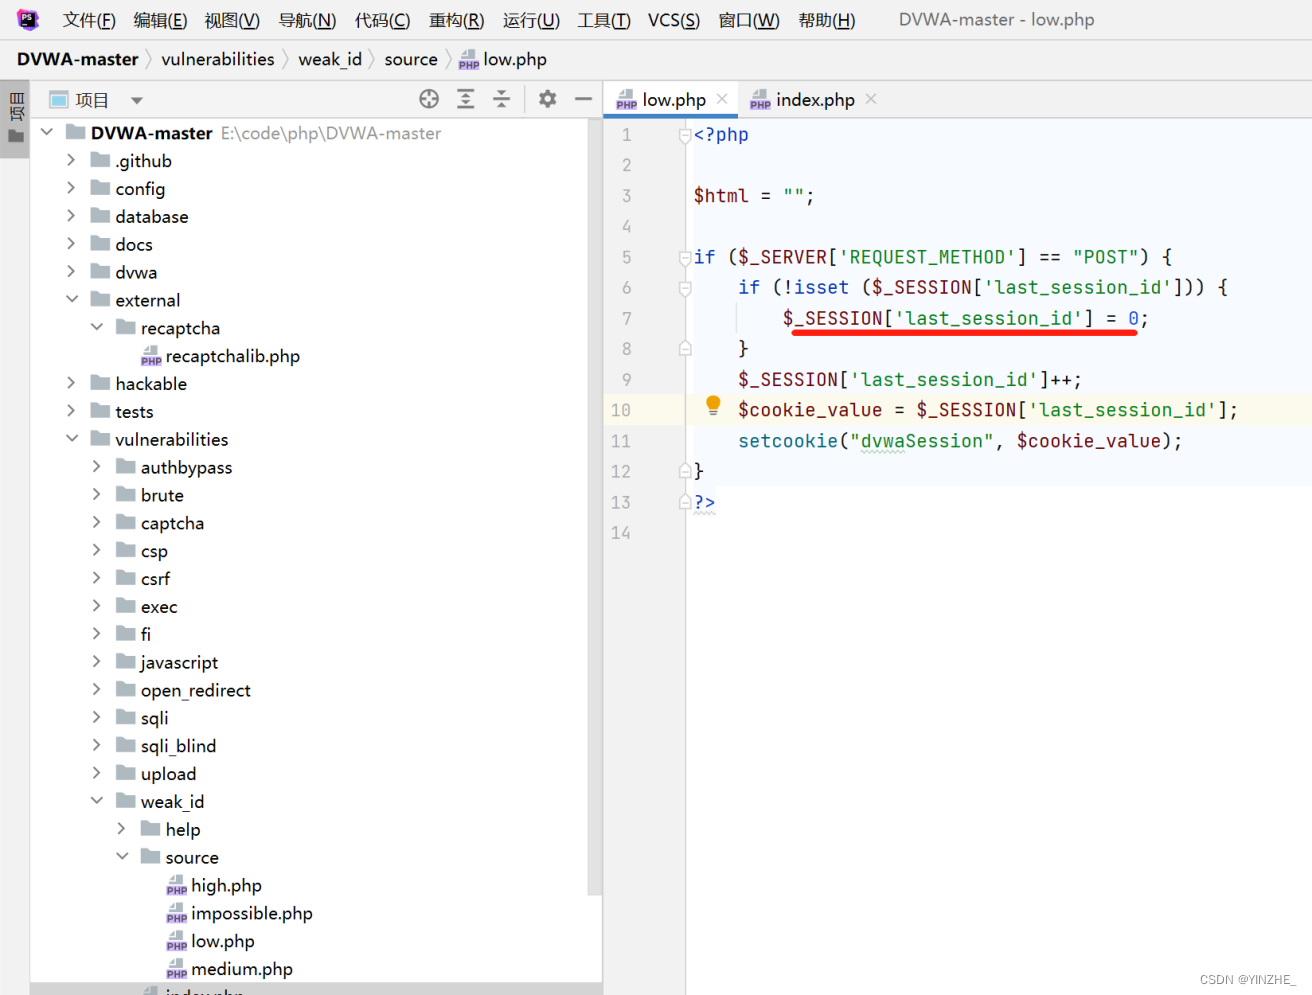
Task: Select high.php in the project tree
Action: [214, 885]
